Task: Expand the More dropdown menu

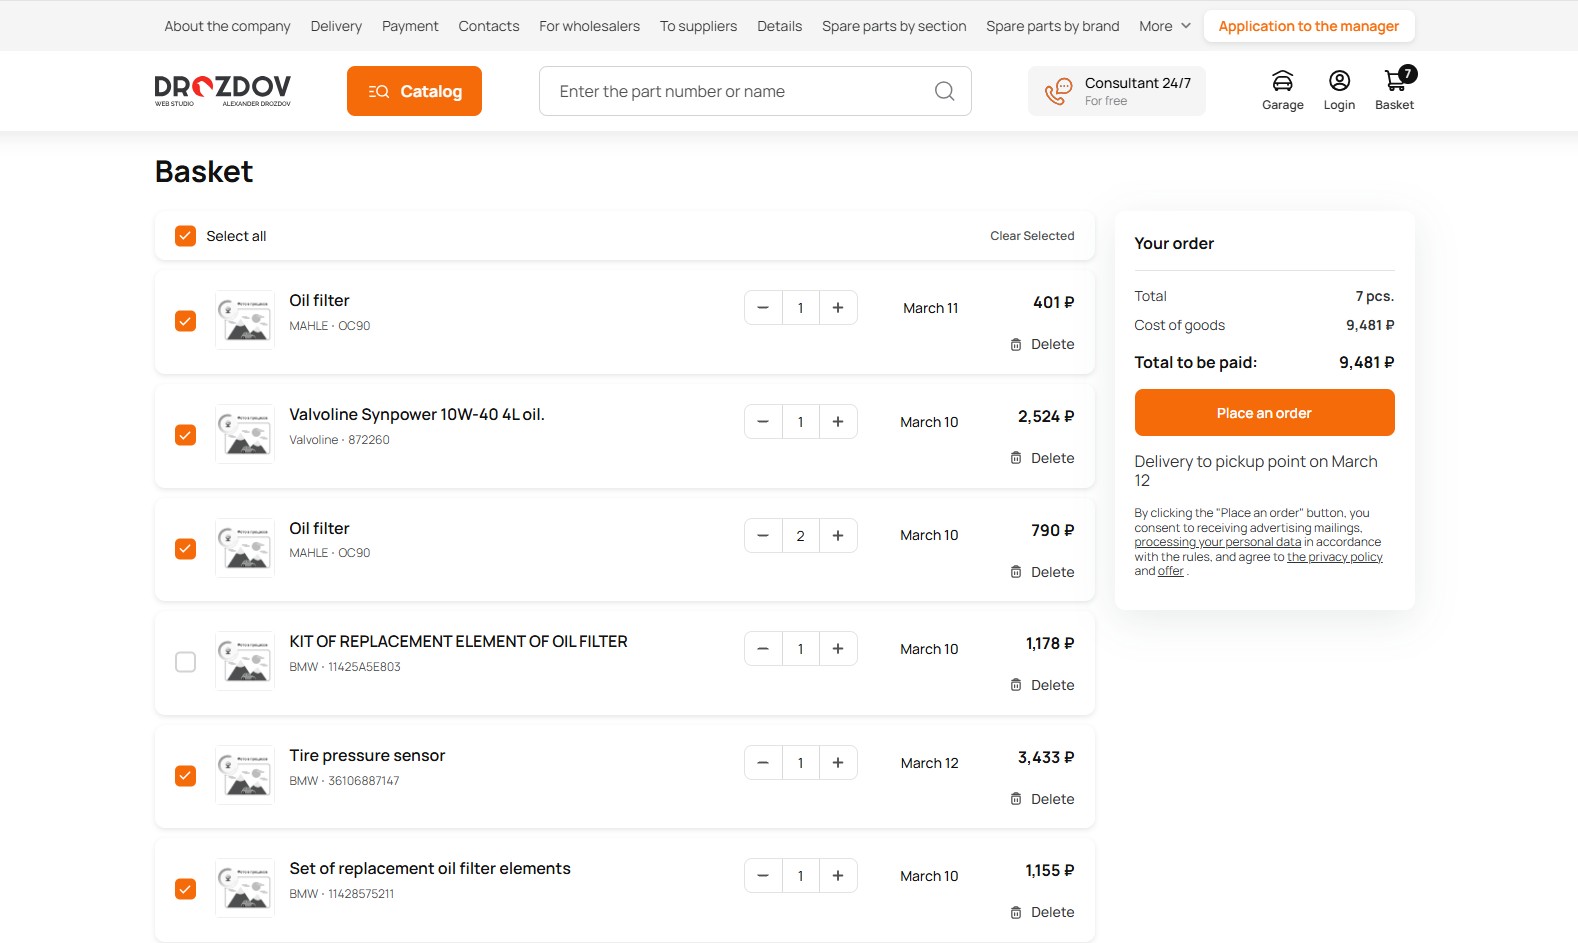Action: pos(1164,26)
